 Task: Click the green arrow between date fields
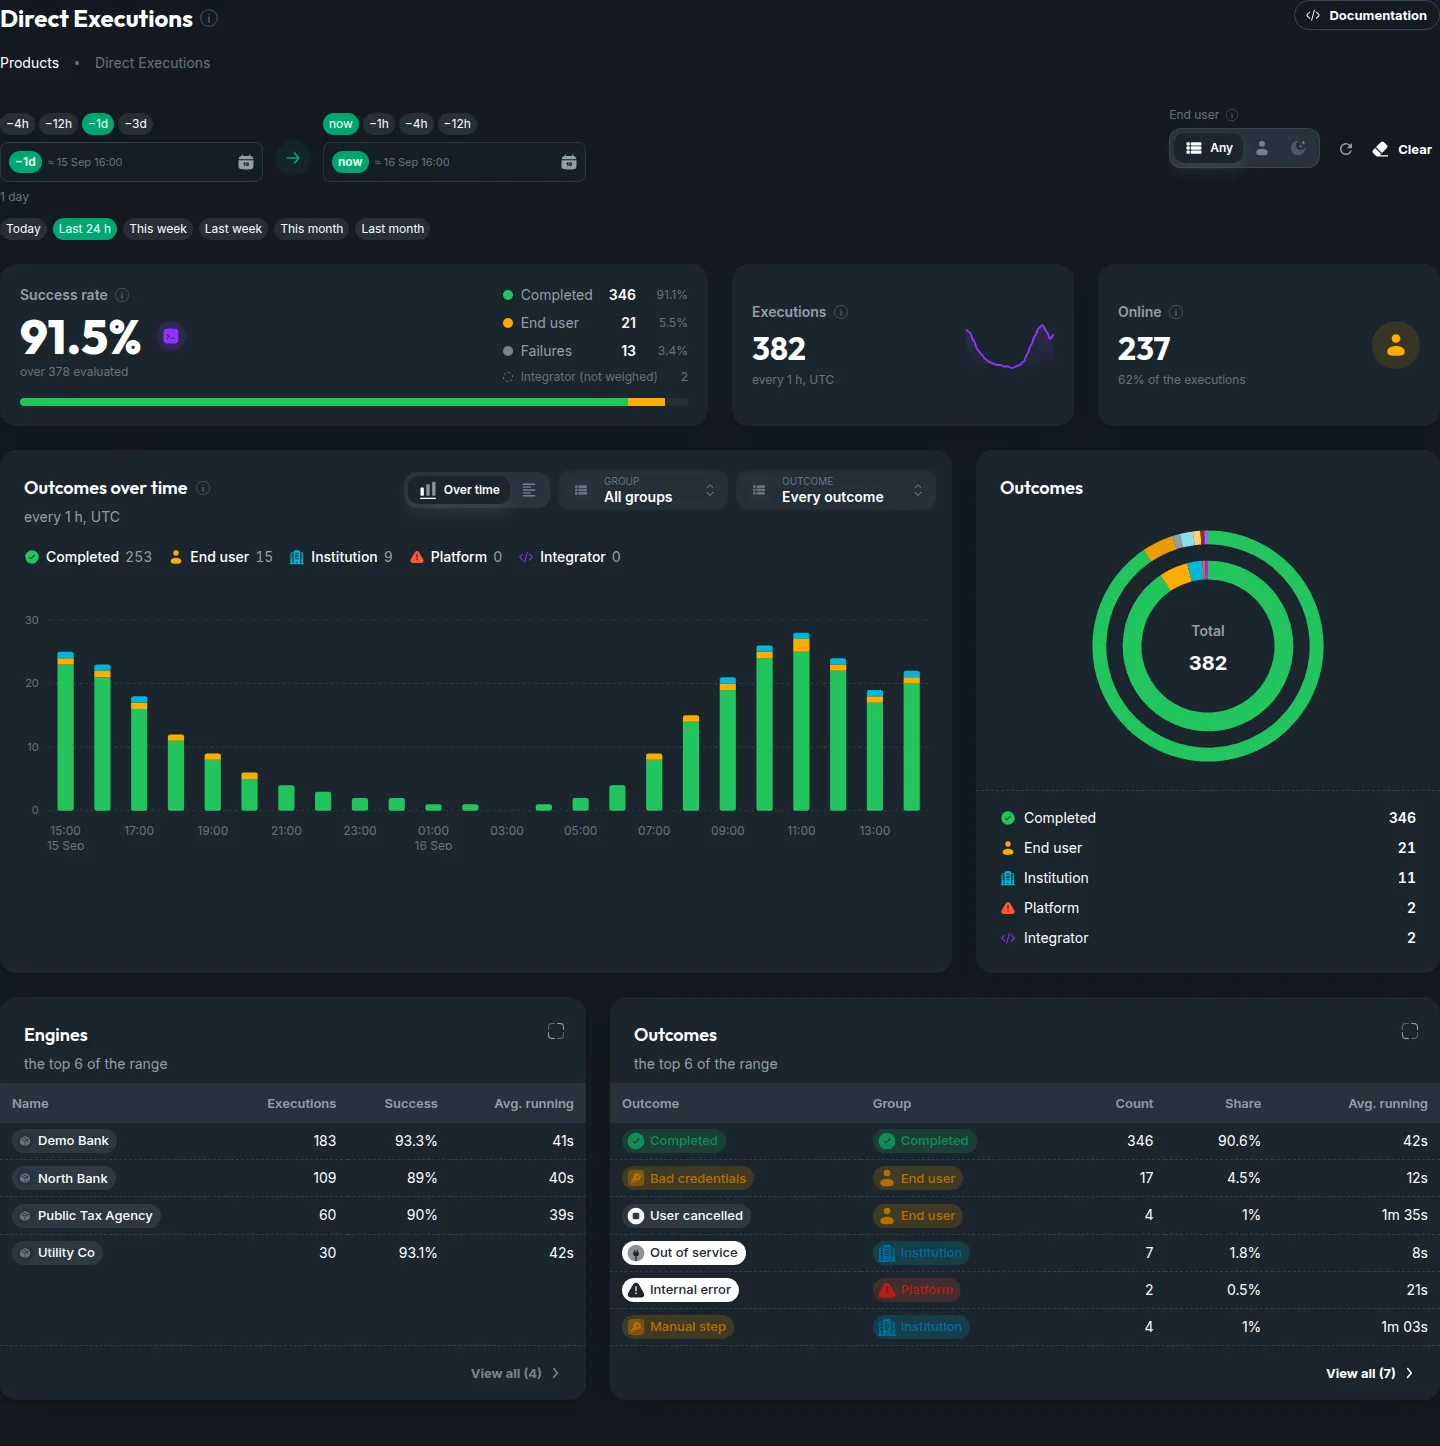click(293, 158)
